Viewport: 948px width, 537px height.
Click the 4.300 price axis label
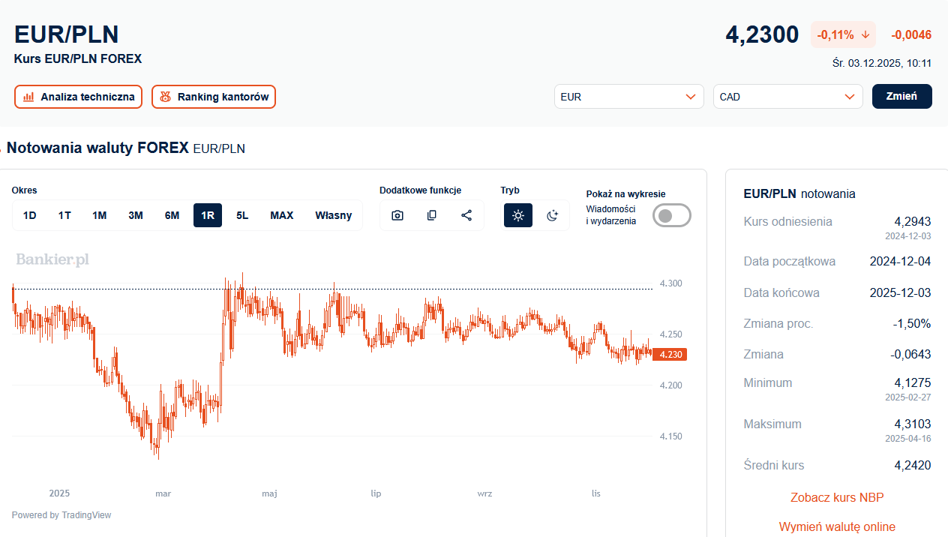click(670, 284)
